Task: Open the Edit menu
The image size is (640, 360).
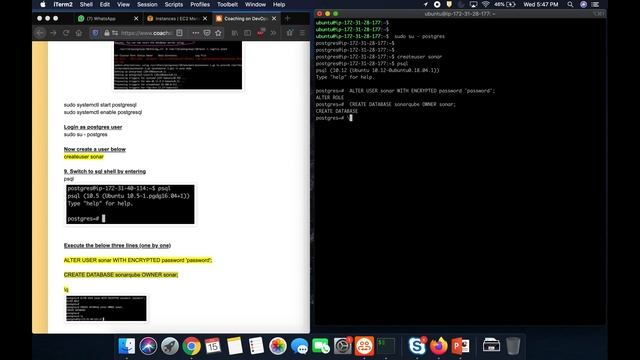Action: tap(105, 4)
